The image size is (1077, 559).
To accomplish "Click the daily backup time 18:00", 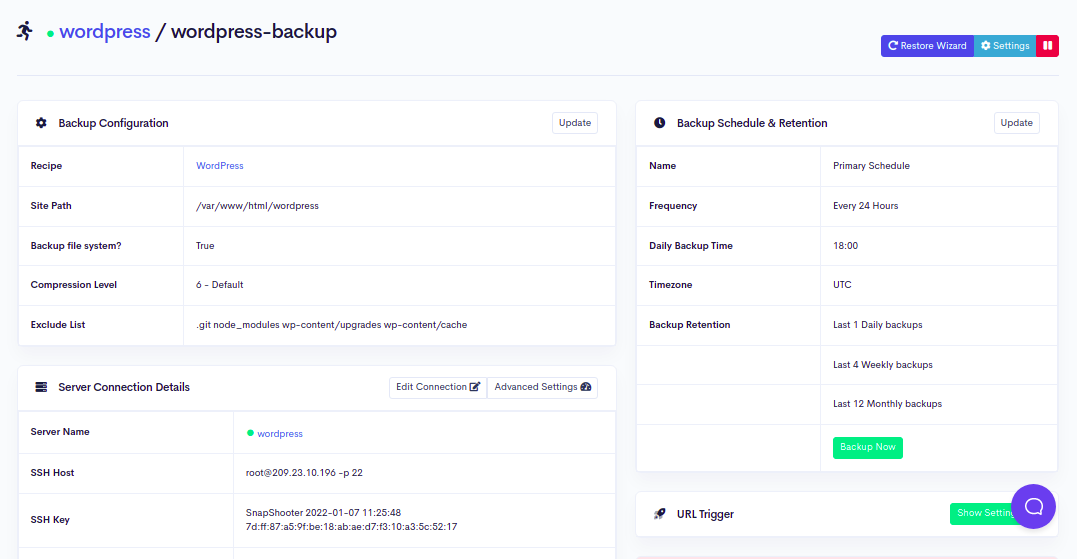I will click(846, 246).
